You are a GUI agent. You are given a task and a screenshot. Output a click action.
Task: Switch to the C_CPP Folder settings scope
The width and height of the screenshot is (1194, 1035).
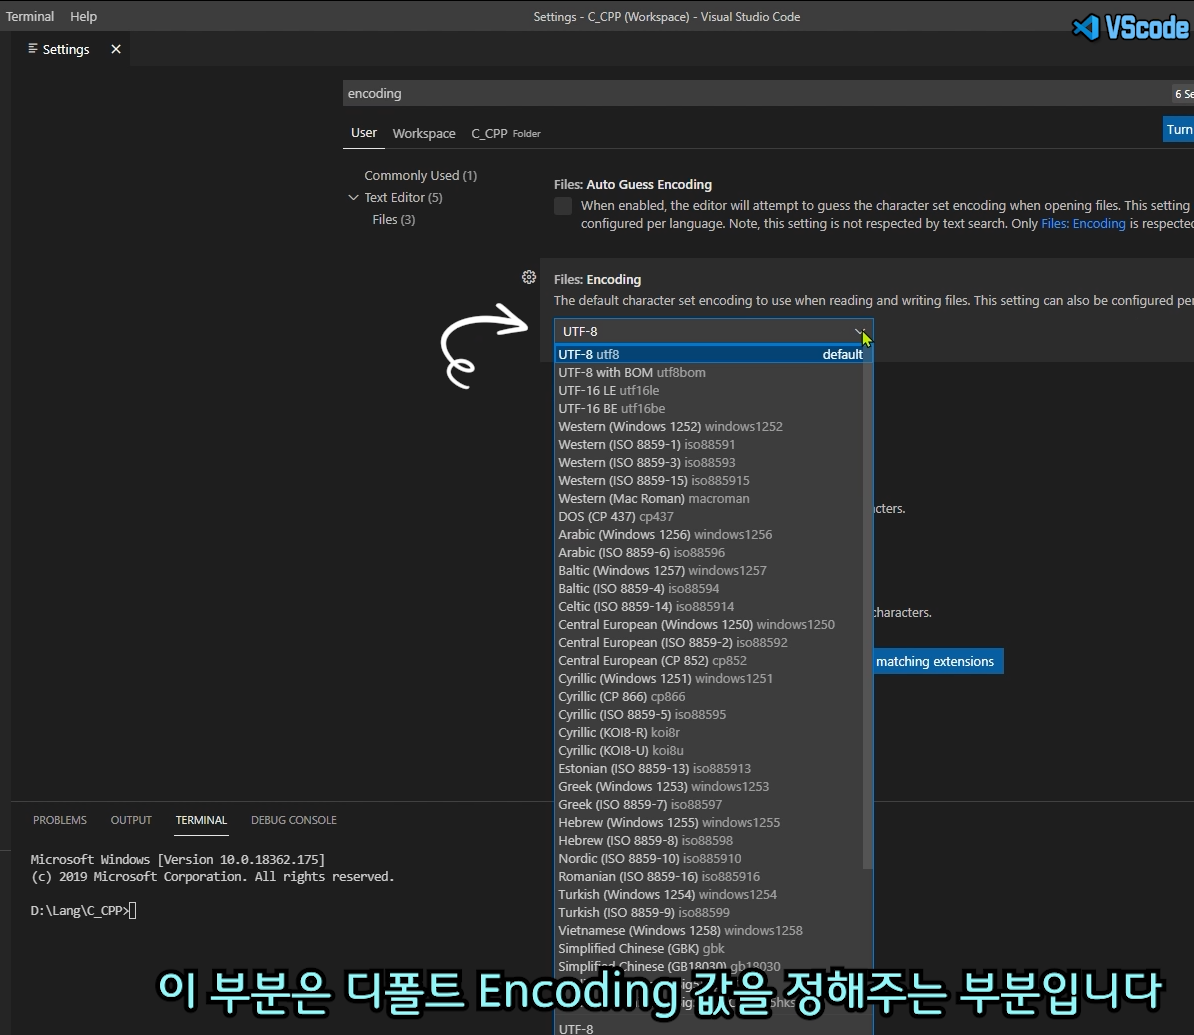pos(506,133)
